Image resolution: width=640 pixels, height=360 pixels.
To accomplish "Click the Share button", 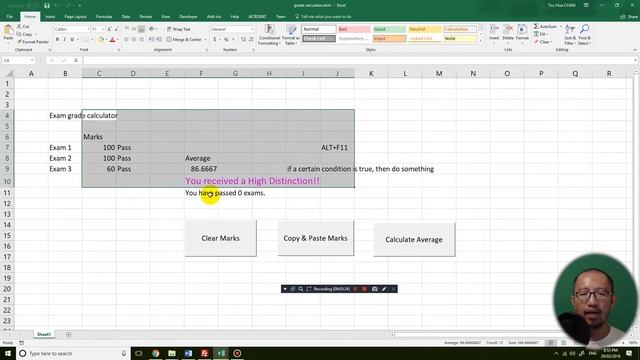I will (x=629, y=17).
